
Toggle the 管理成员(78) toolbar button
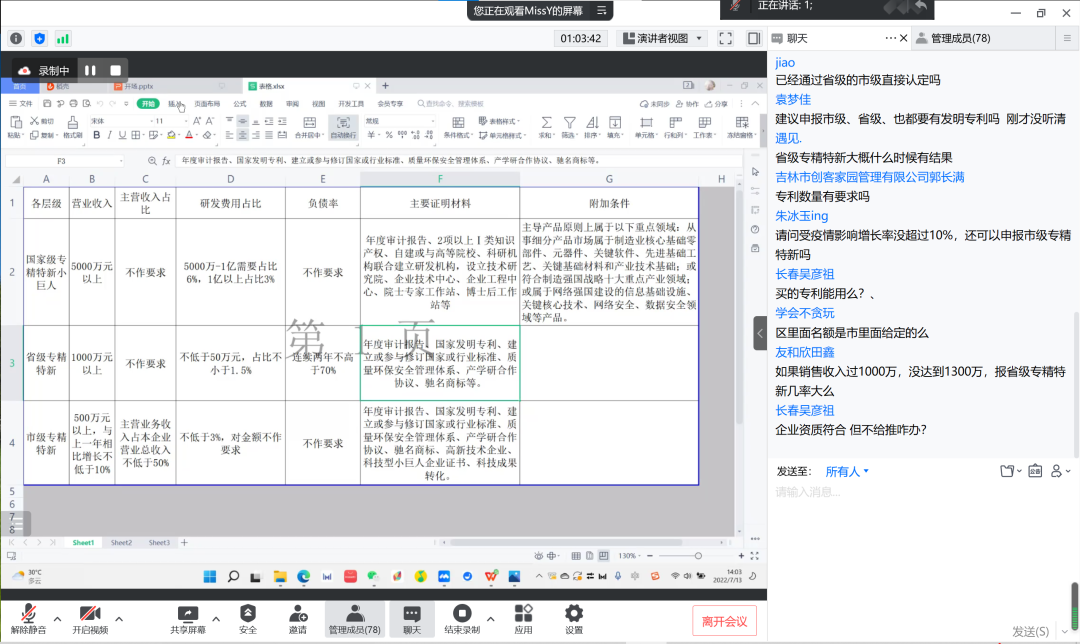click(x=354, y=619)
